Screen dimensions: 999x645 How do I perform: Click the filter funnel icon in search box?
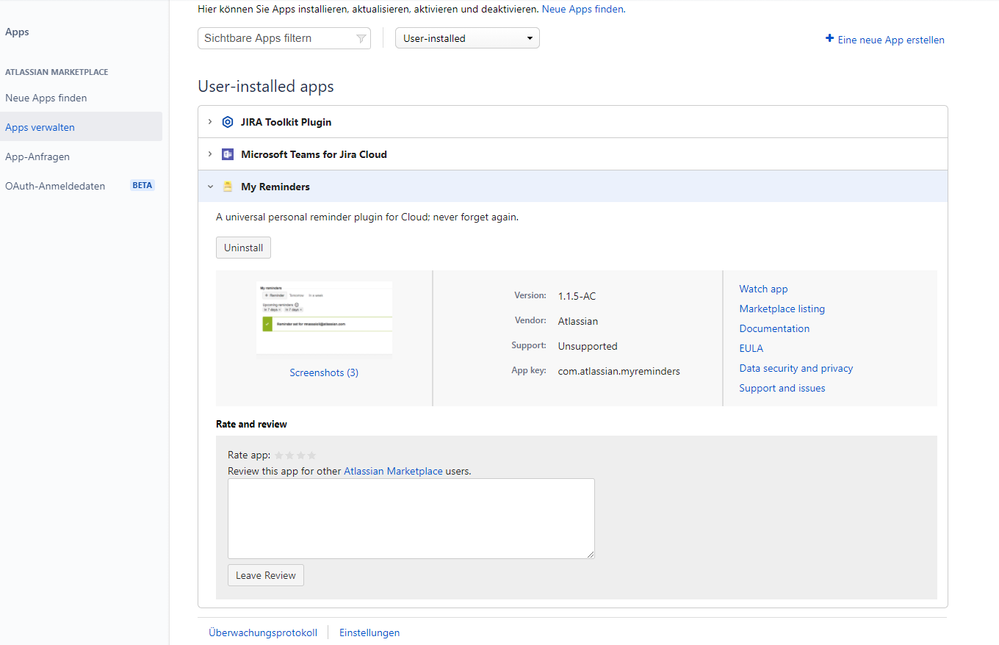click(x=361, y=38)
